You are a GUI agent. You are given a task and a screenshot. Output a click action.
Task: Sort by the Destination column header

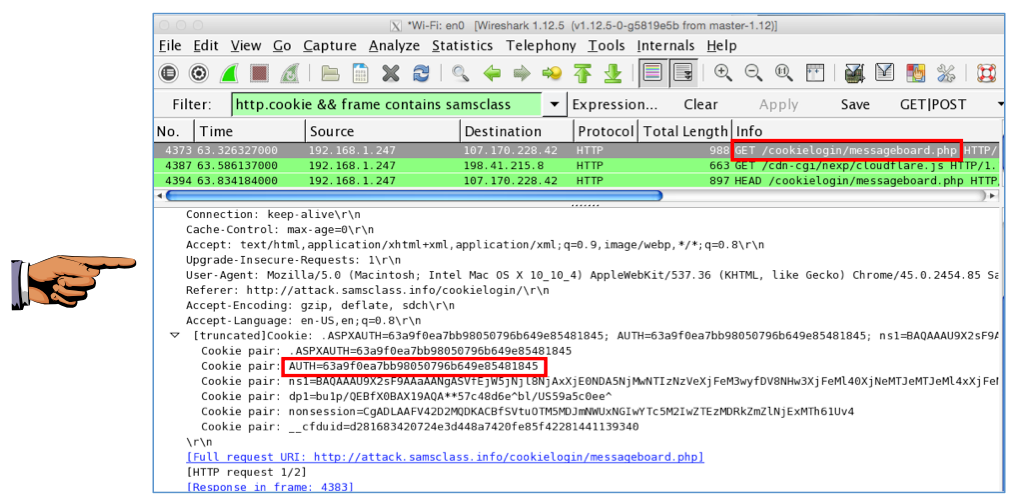(517, 132)
